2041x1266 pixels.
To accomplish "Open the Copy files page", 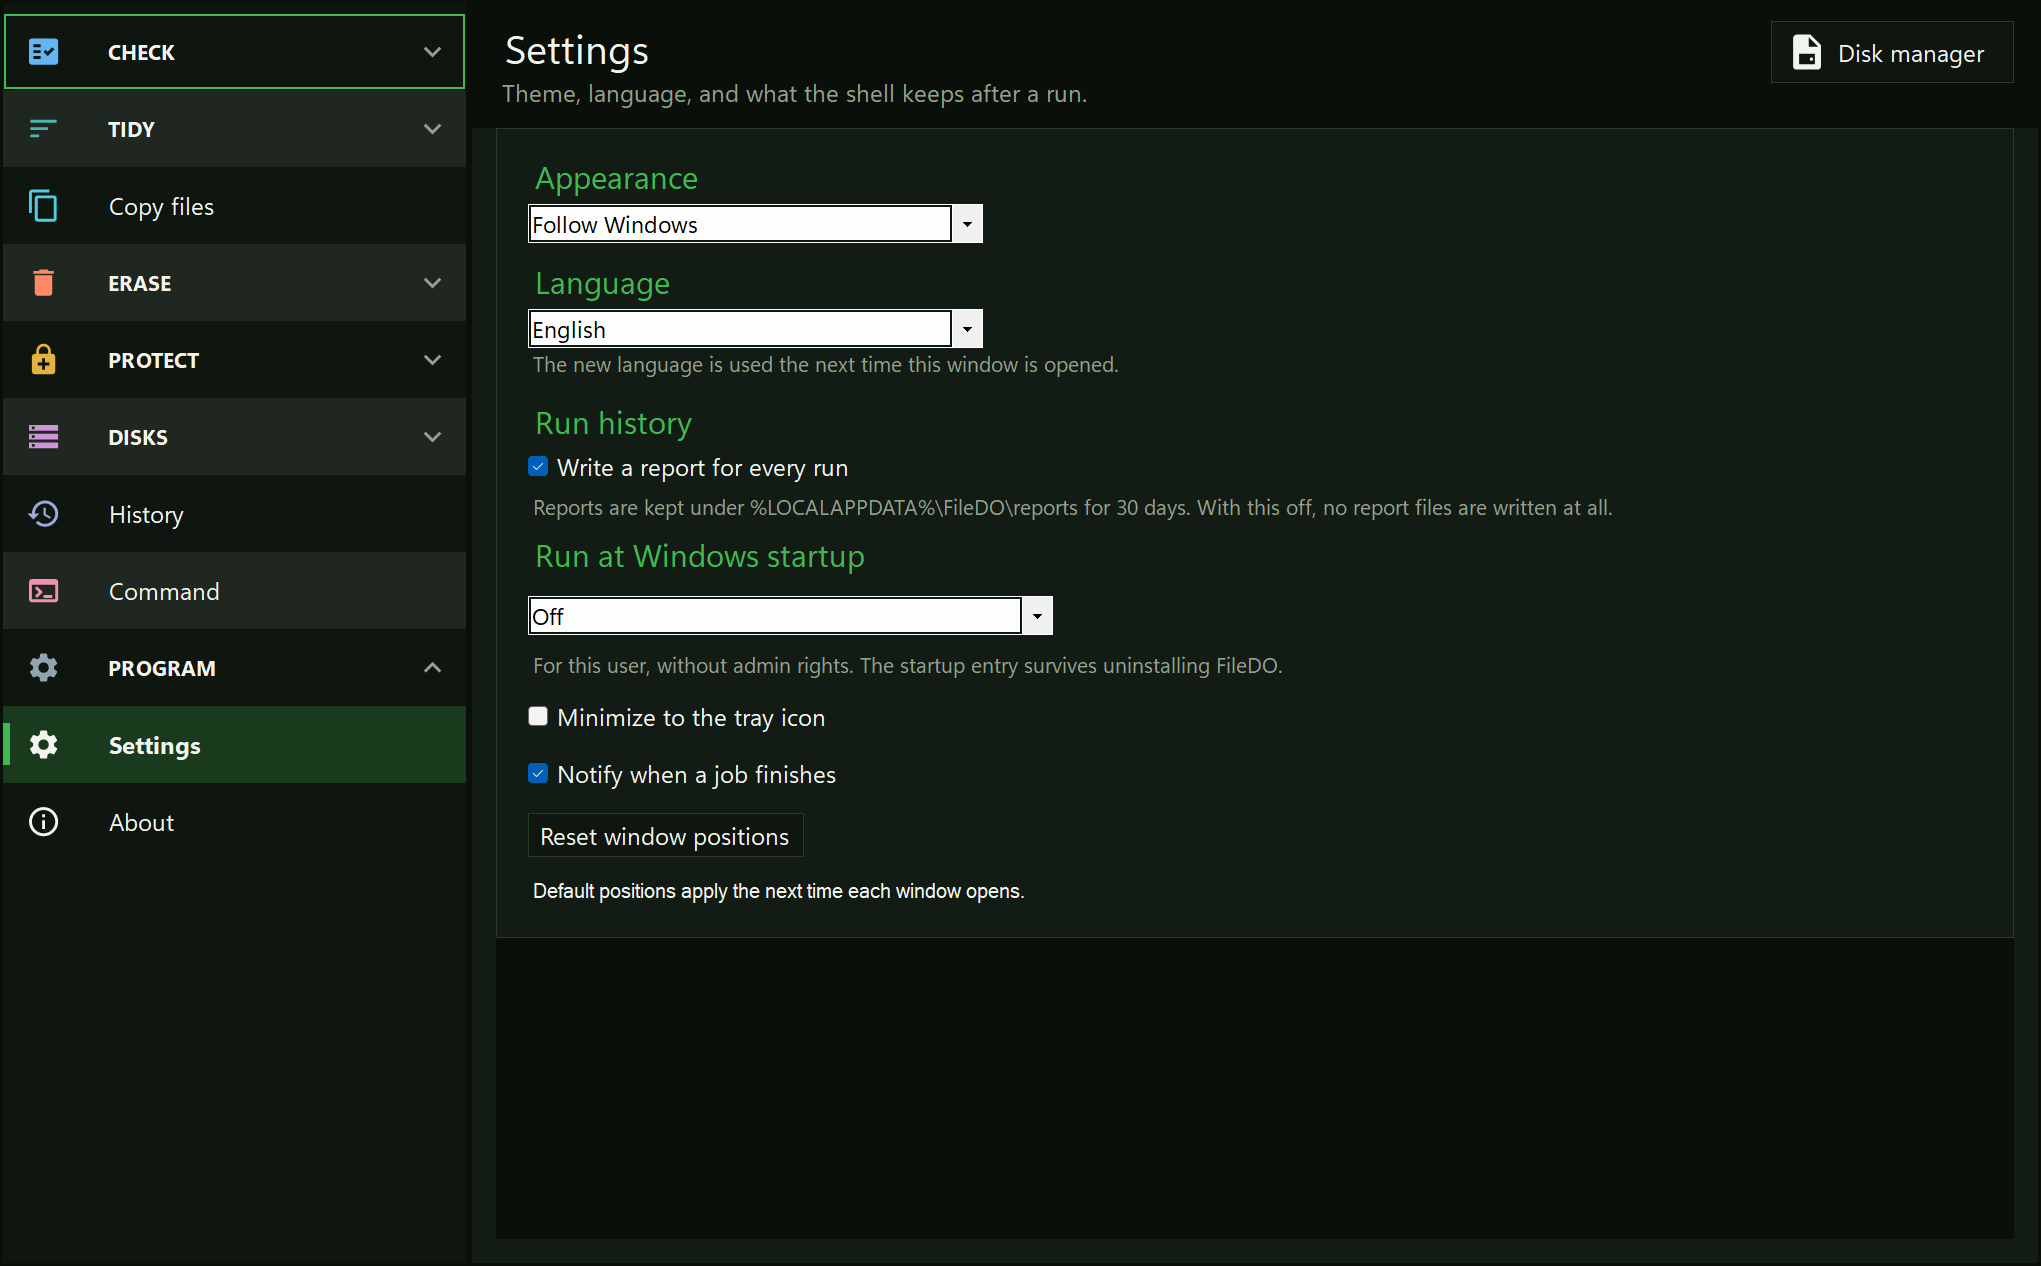I will (x=235, y=206).
